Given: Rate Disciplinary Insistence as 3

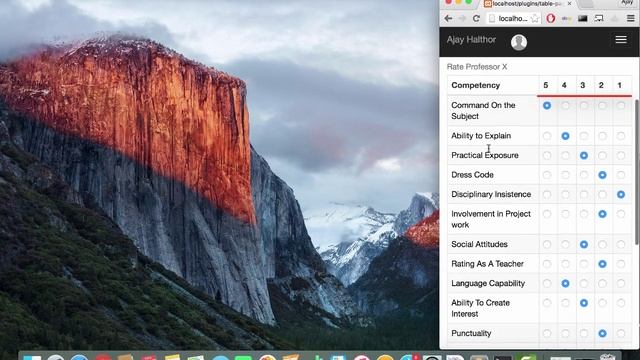Looking at the screenshot, I should (584, 195).
